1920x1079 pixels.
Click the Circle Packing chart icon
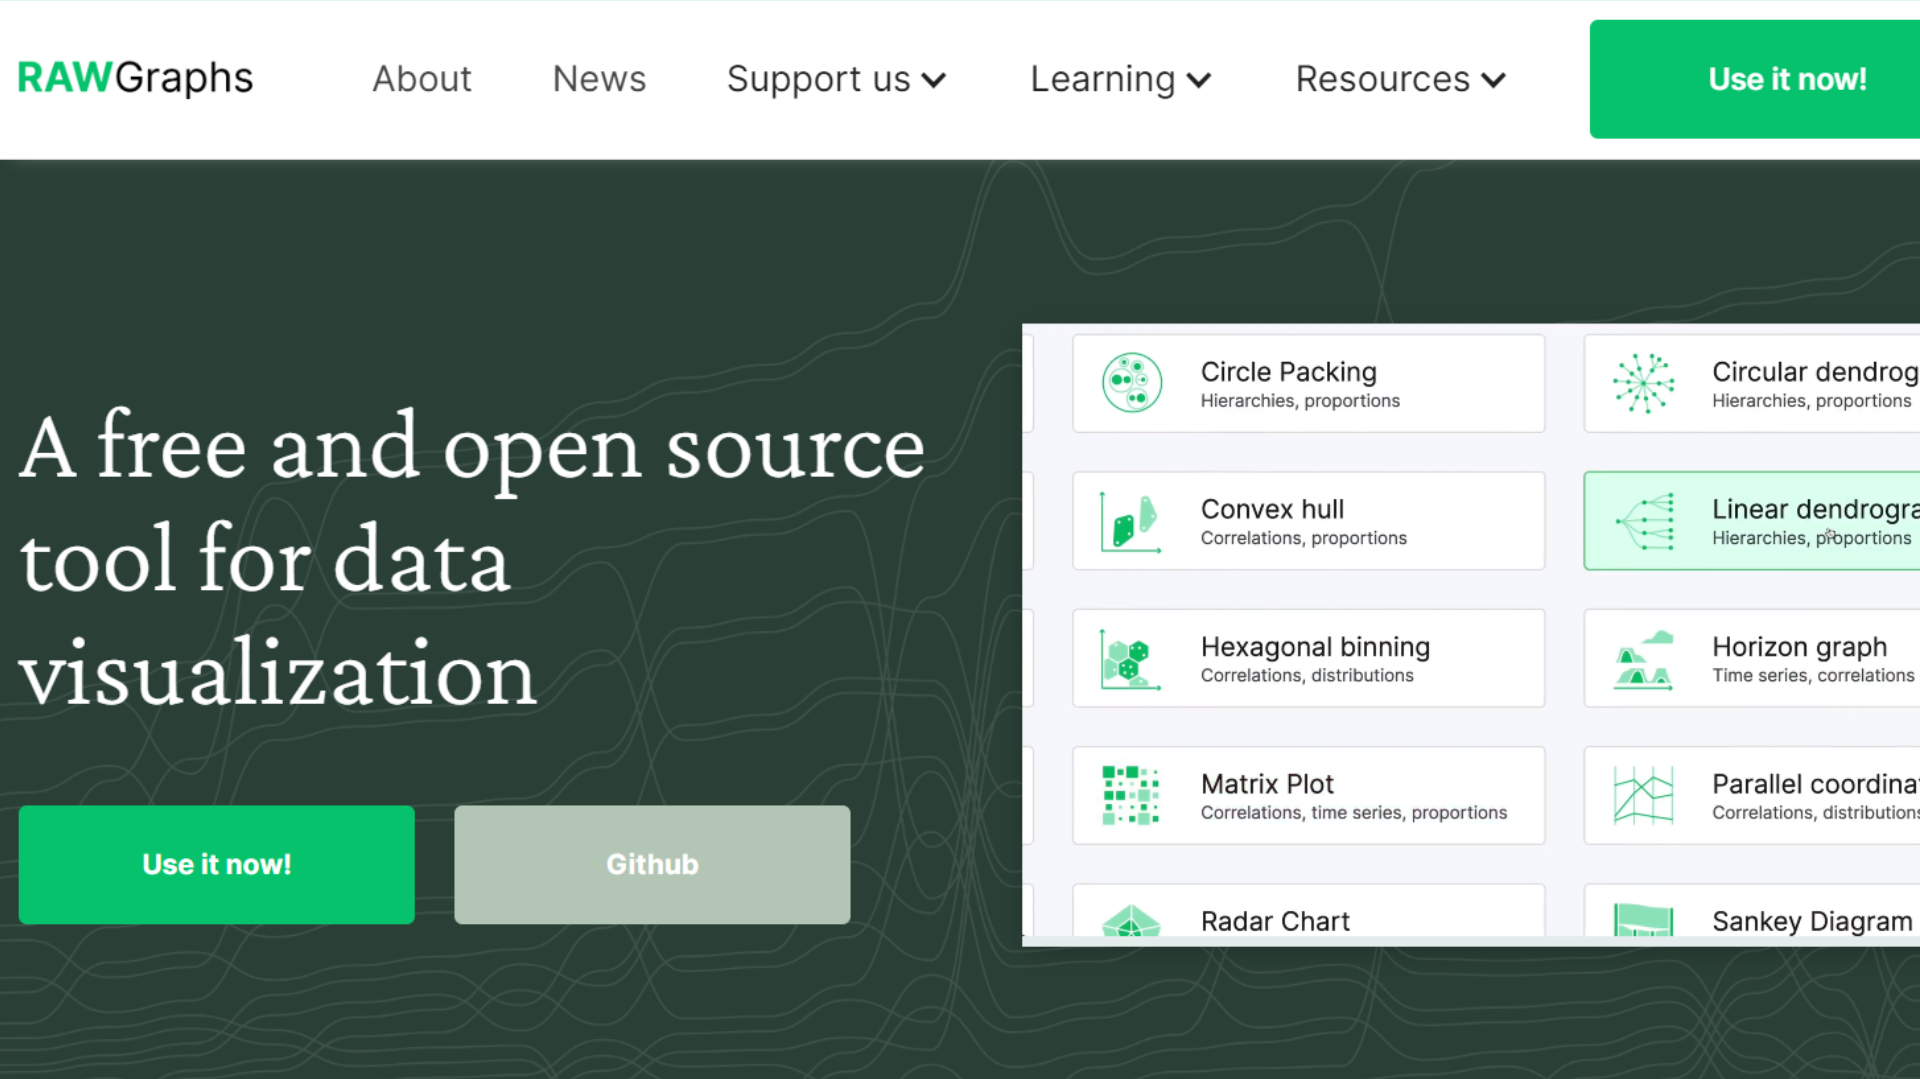(1131, 383)
